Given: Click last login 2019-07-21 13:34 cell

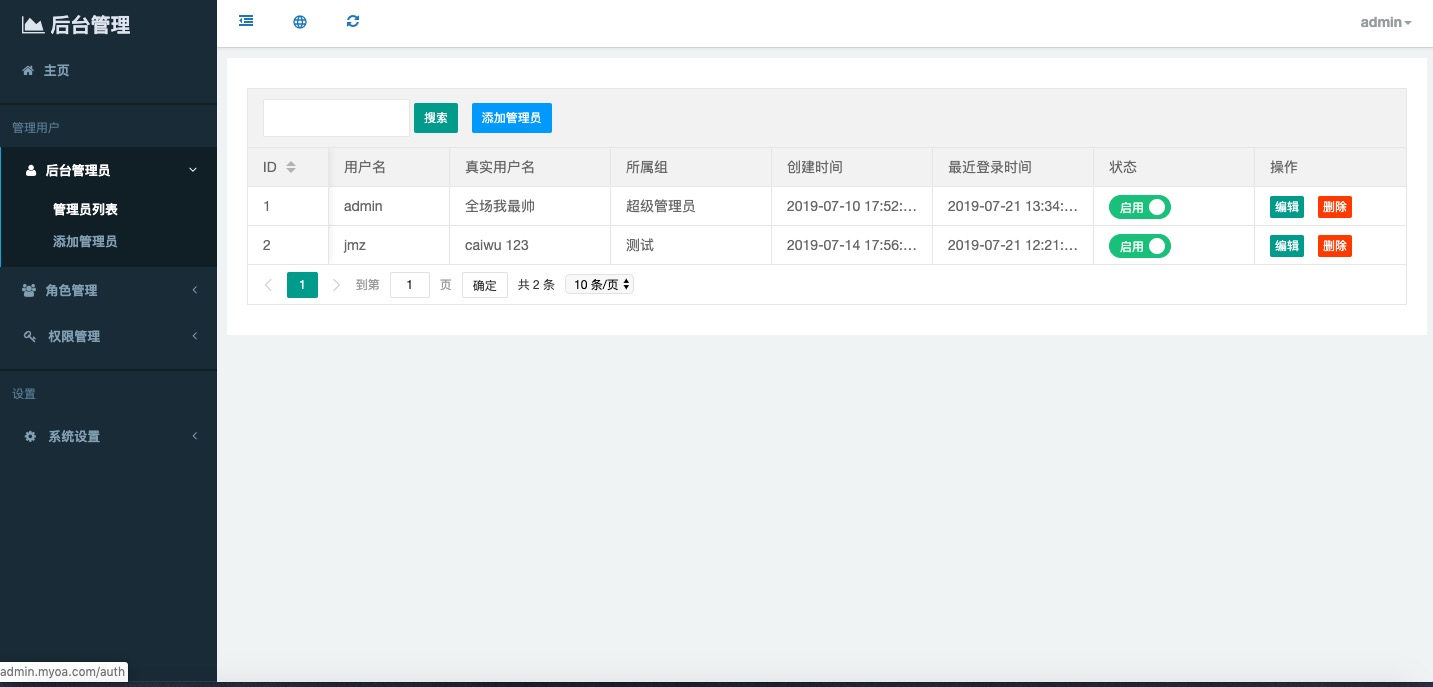Looking at the screenshot, I should (1013, 206).
